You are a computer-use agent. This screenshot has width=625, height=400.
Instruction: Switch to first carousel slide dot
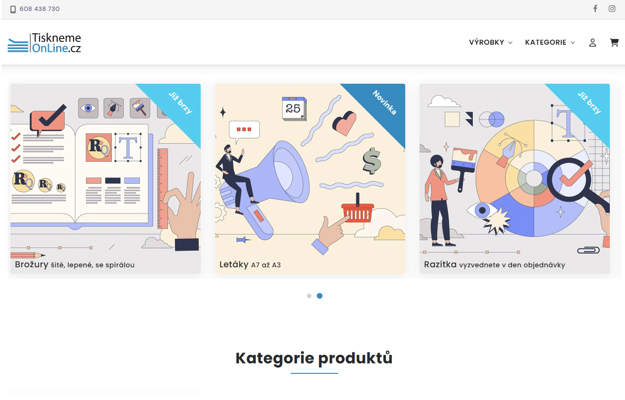pyautogui.click(x=309, y=296)
